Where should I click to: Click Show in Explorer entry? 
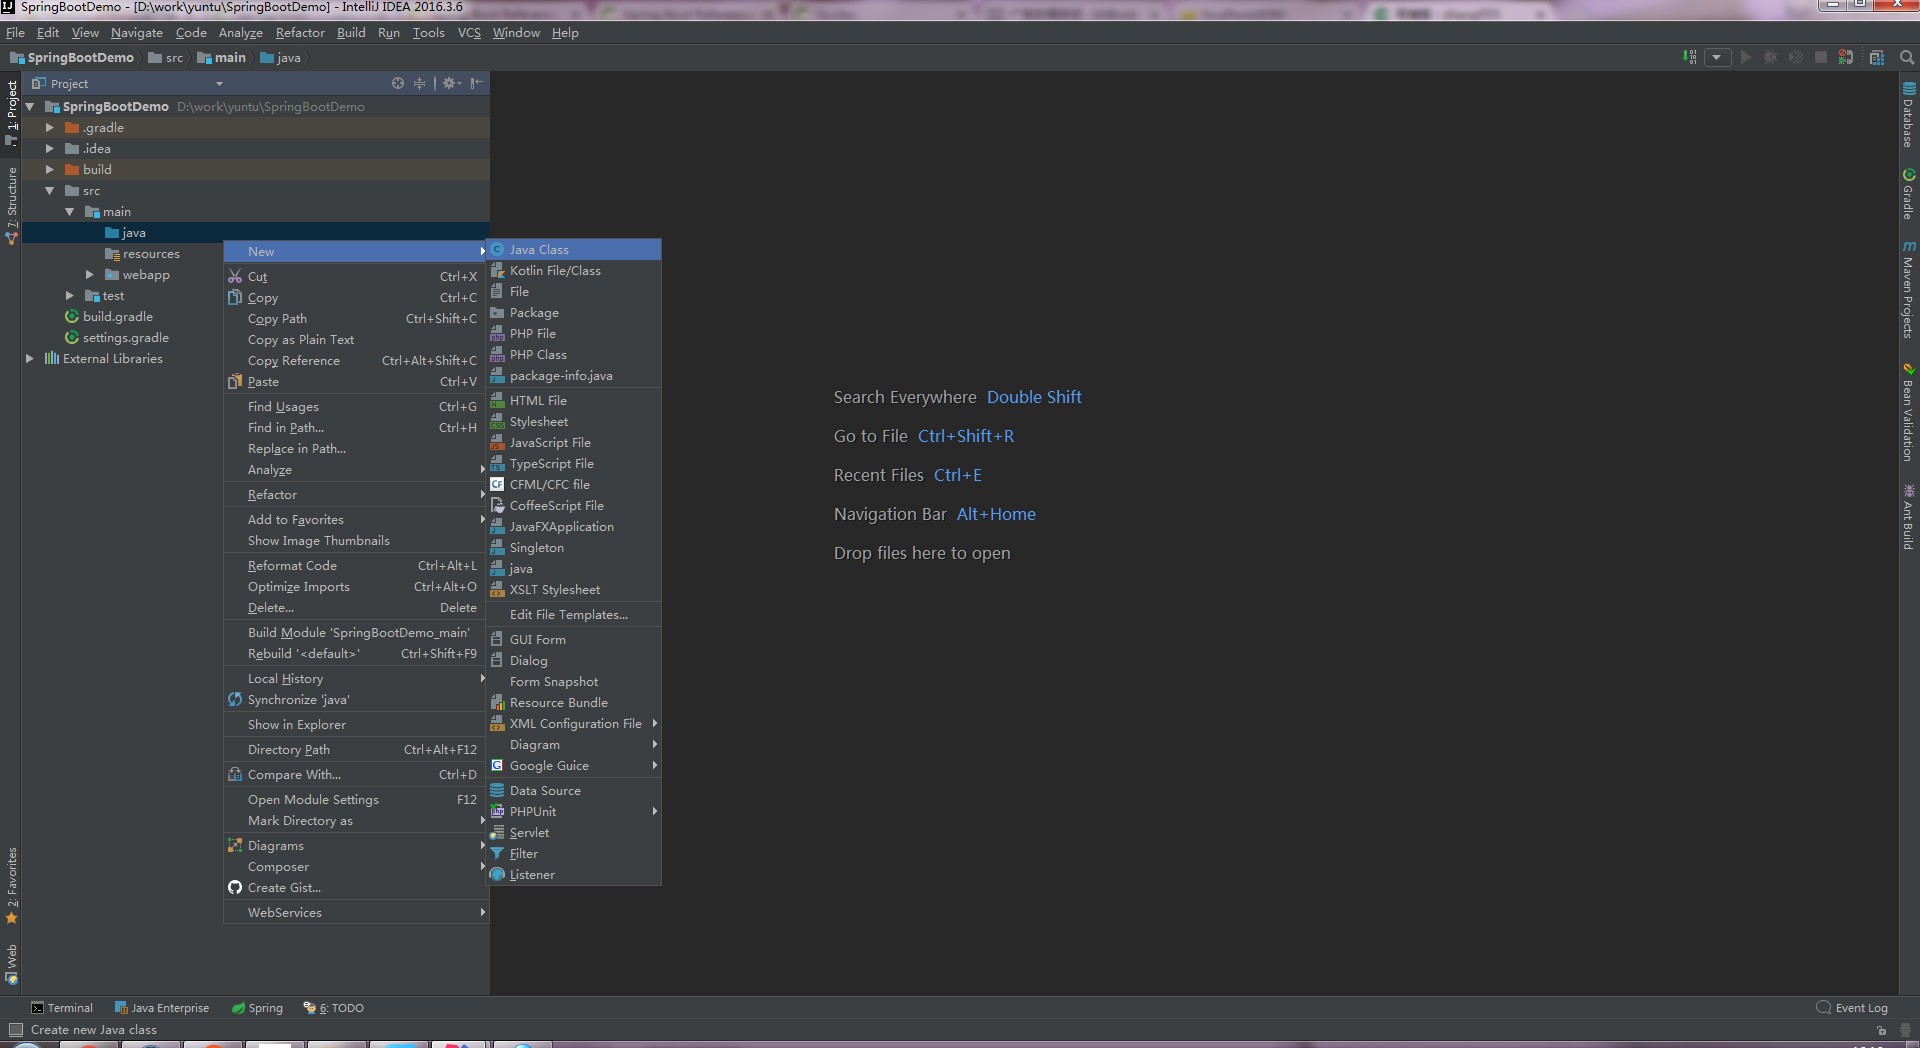[356, 724]
